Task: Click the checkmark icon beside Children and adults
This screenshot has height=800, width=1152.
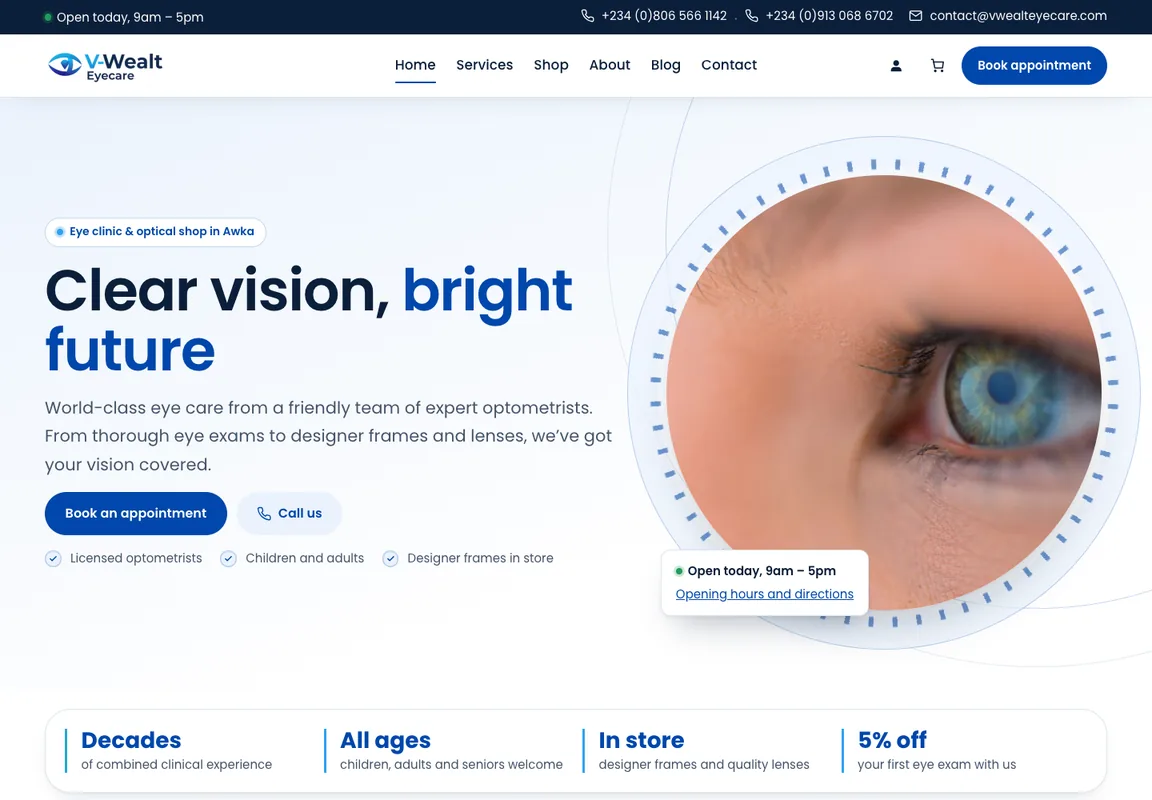Action: [x=228, y=558]
